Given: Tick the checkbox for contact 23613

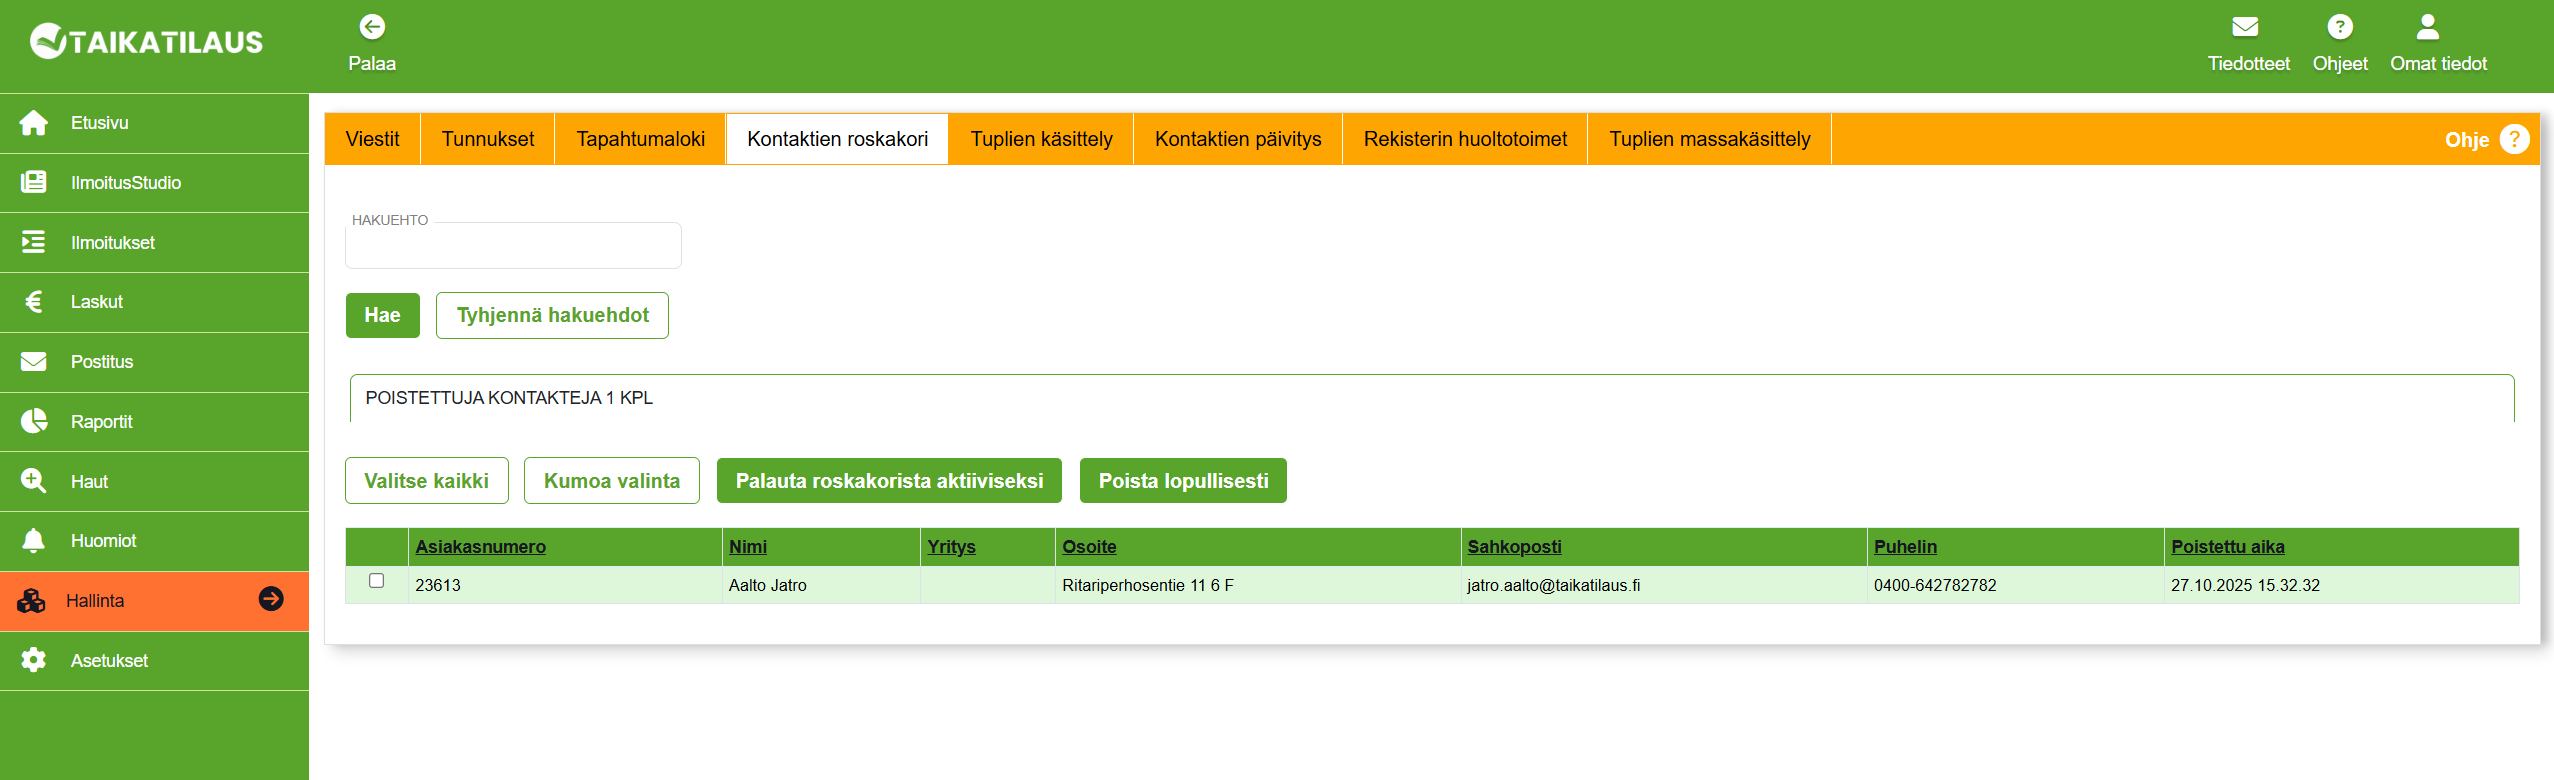Looking at the screenshot, I should [x=377, y=581].
